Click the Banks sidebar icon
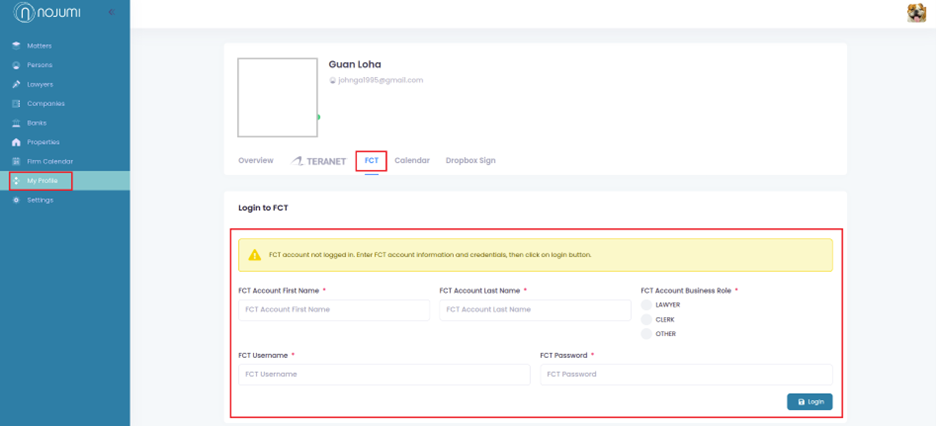This screenshot has width=936, height=426. (x=16, y=123)
